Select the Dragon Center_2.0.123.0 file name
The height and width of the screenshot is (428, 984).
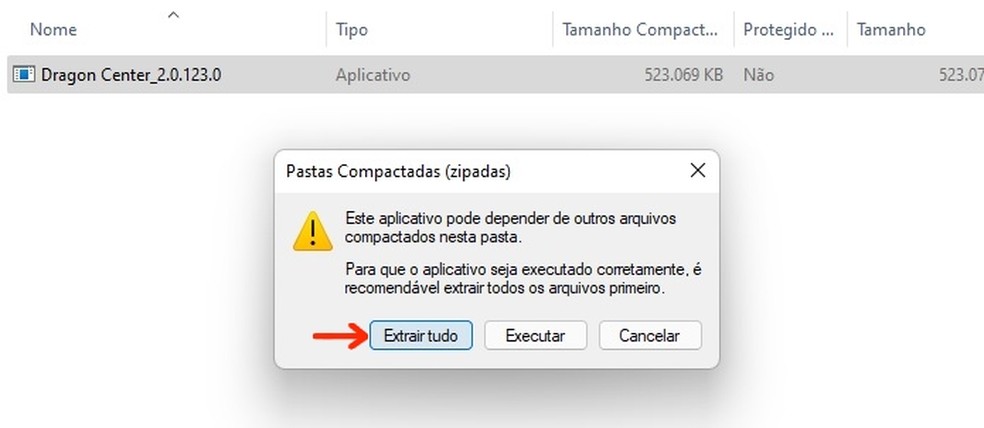coord(131,75)
